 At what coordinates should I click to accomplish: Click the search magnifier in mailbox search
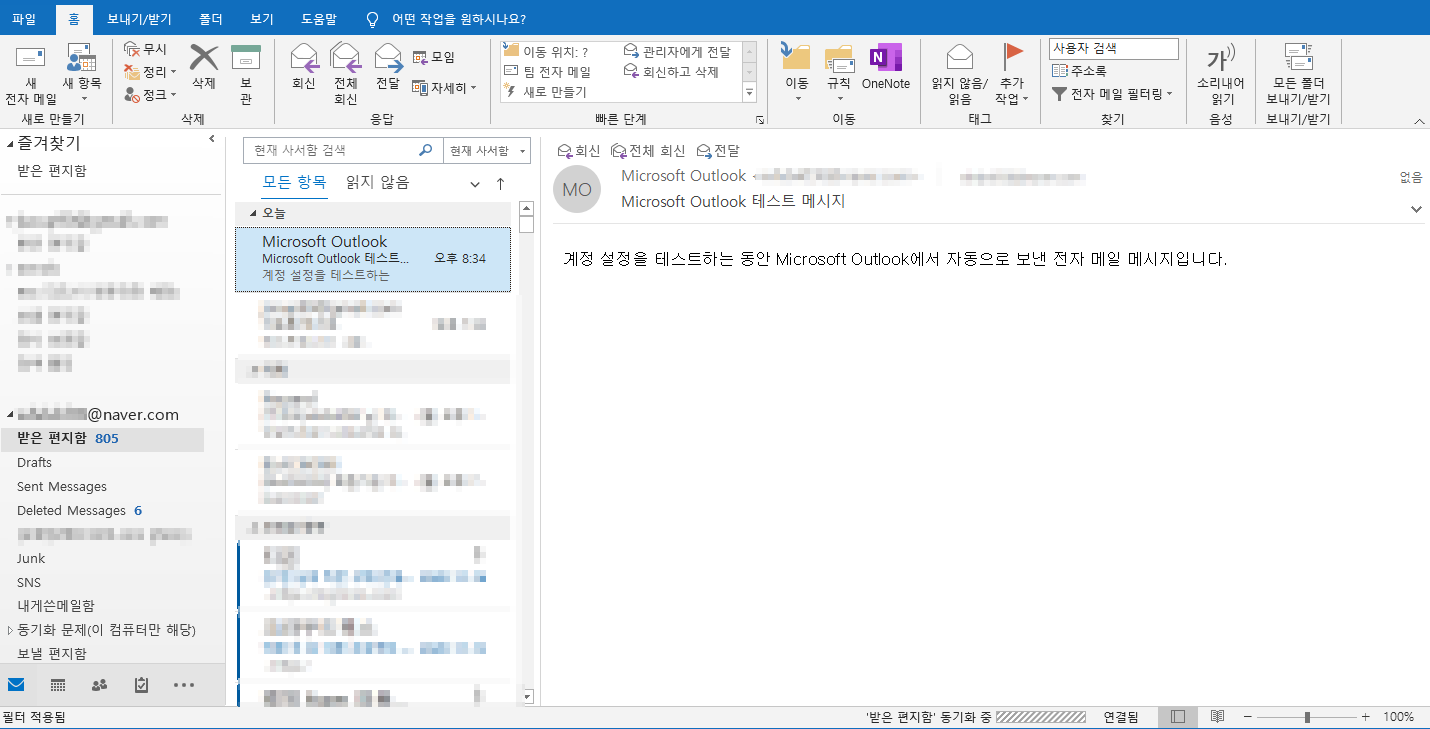(x=425, y=150)
